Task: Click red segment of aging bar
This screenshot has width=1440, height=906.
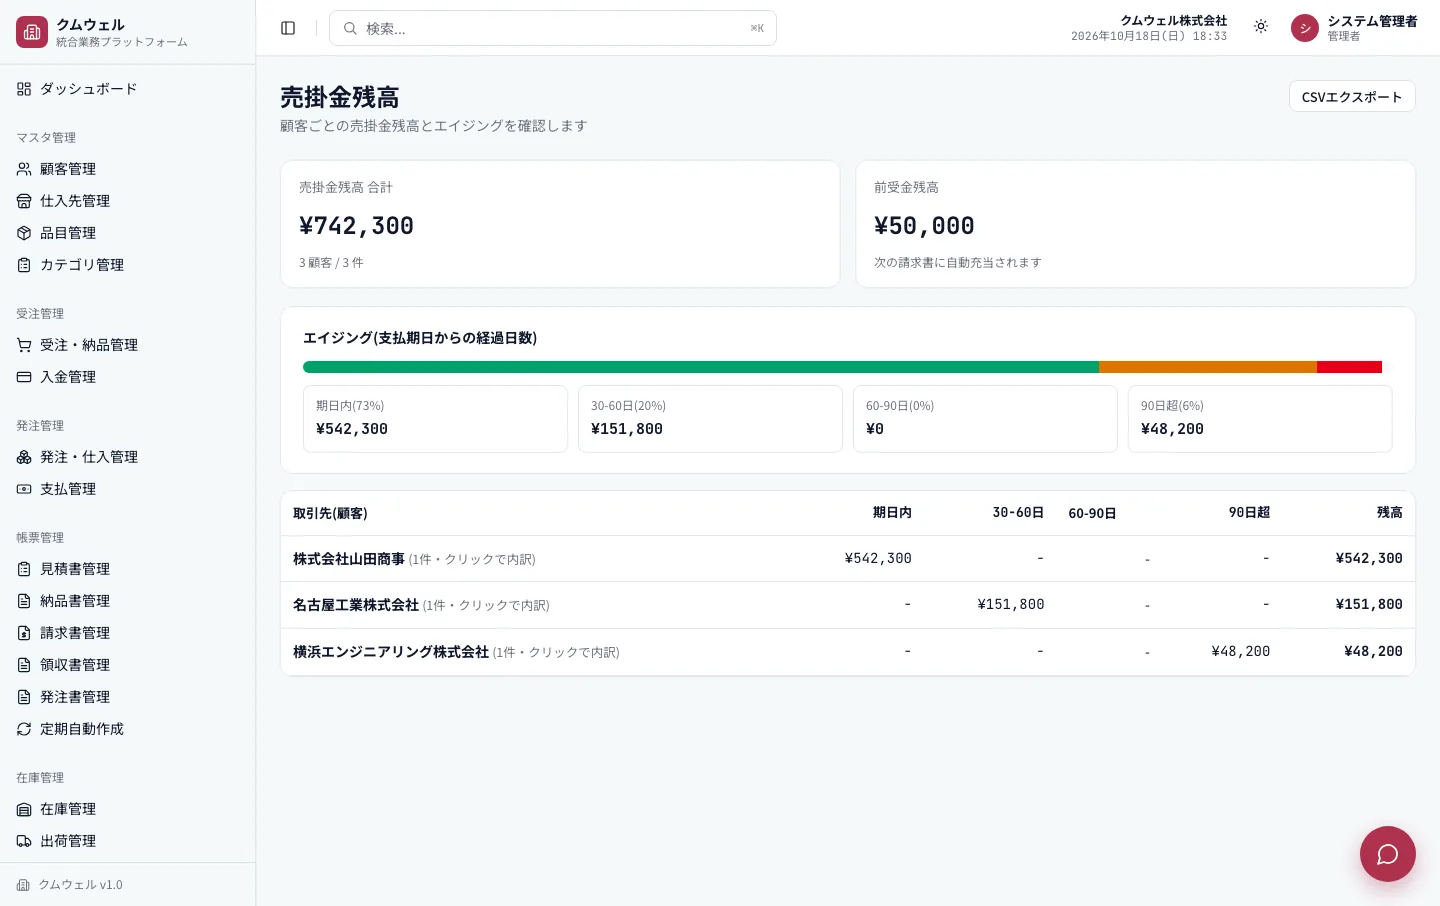Action: (1349, 367)
